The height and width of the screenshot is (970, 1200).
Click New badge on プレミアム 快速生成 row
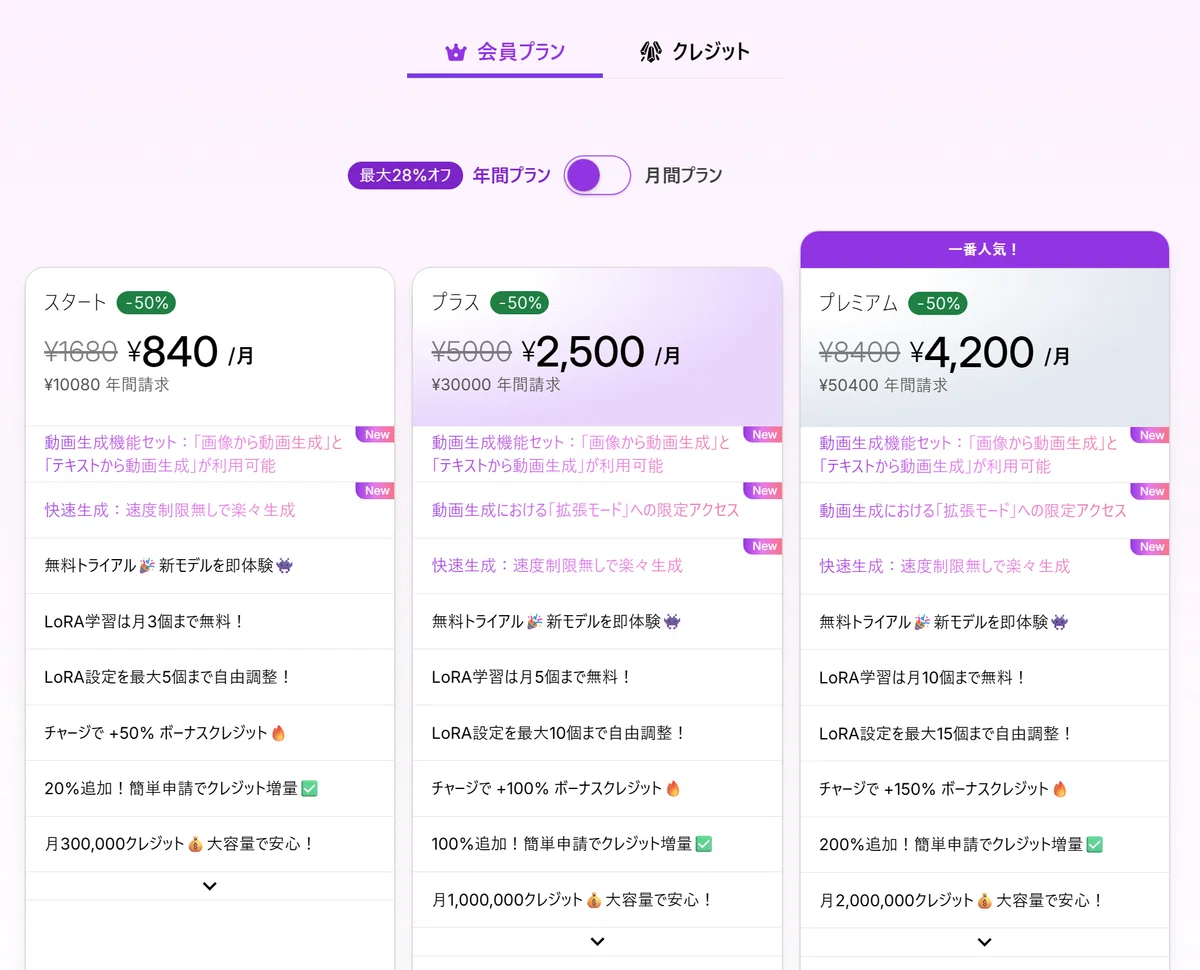(x=1151, y=547)
